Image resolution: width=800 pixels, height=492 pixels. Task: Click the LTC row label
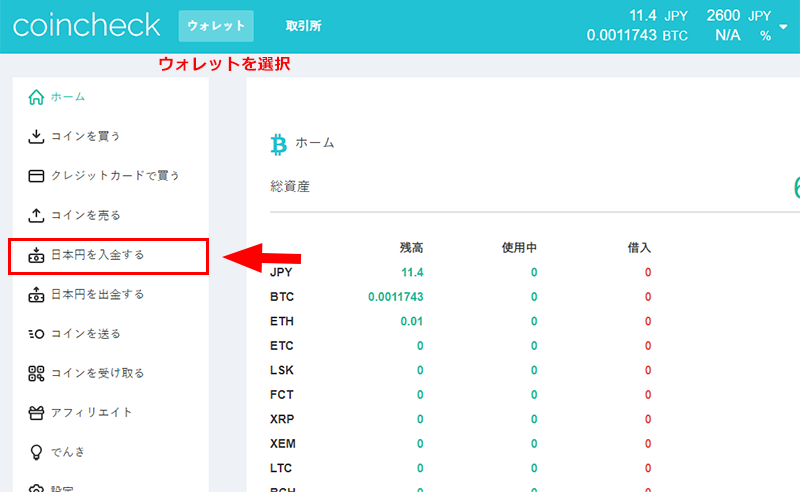281,469
